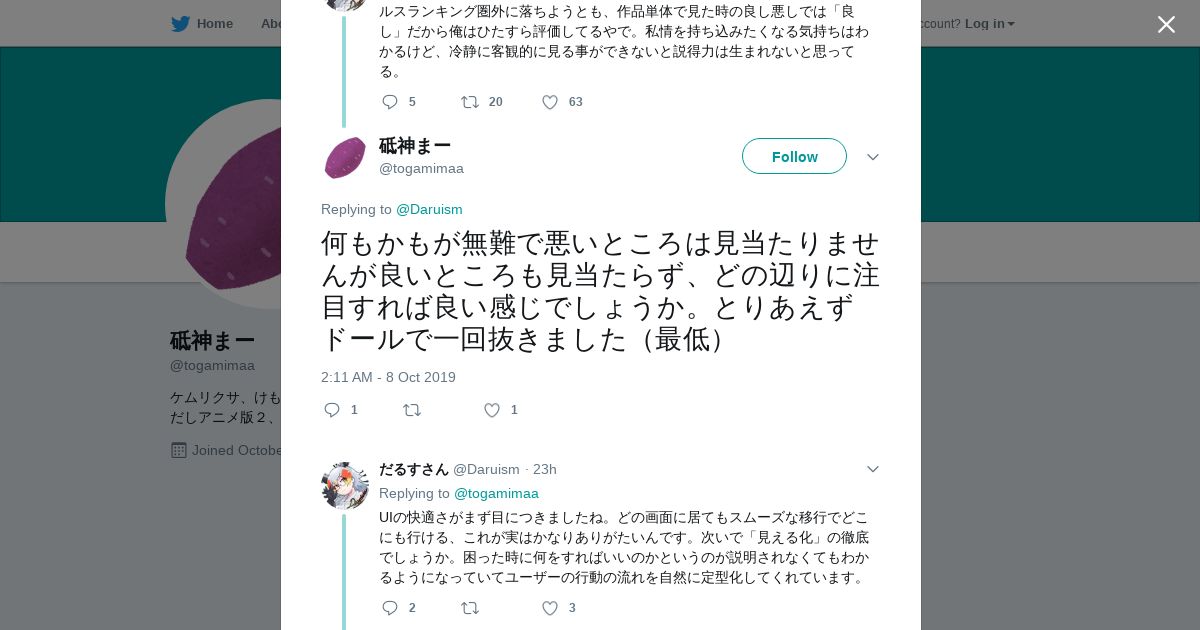The height and width of the screenshot is (630, 1200).
Task: Like the main tweet by 砥神まー
Action: (492, 410)
